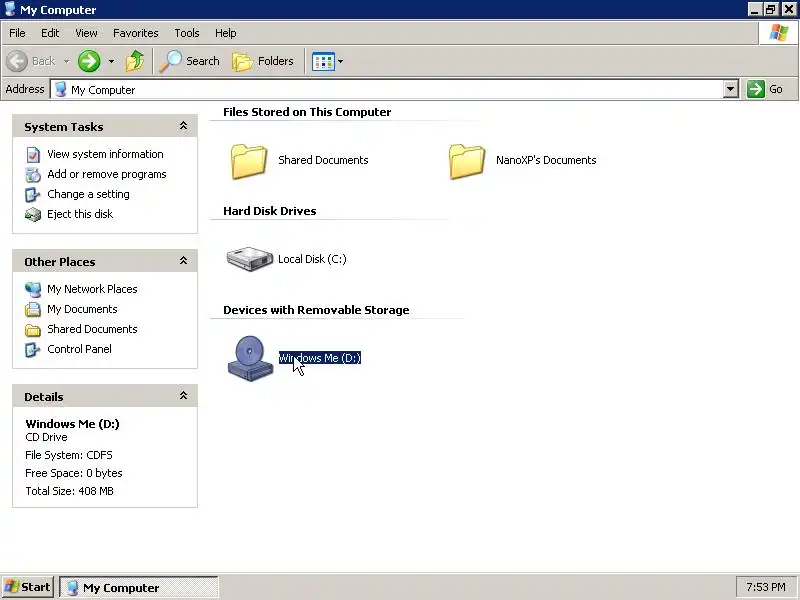The height and width of the screenshot is (600, 800).
Task: Open My Documents link in Other Places
Action: (82, 309)
